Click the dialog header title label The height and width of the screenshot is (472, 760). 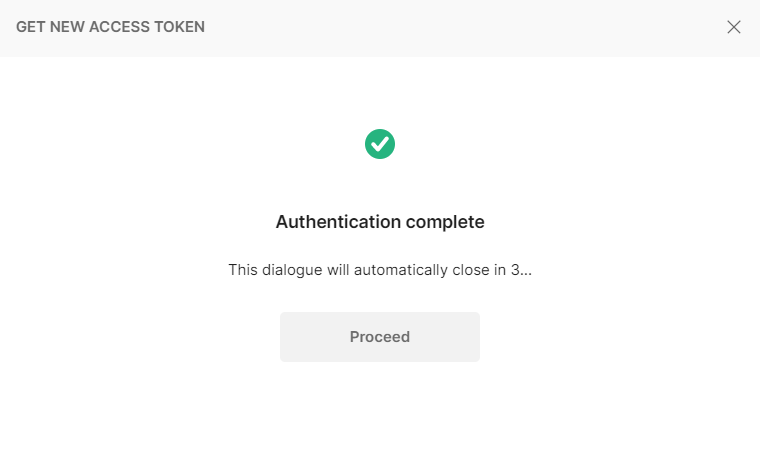coord(110,27)
